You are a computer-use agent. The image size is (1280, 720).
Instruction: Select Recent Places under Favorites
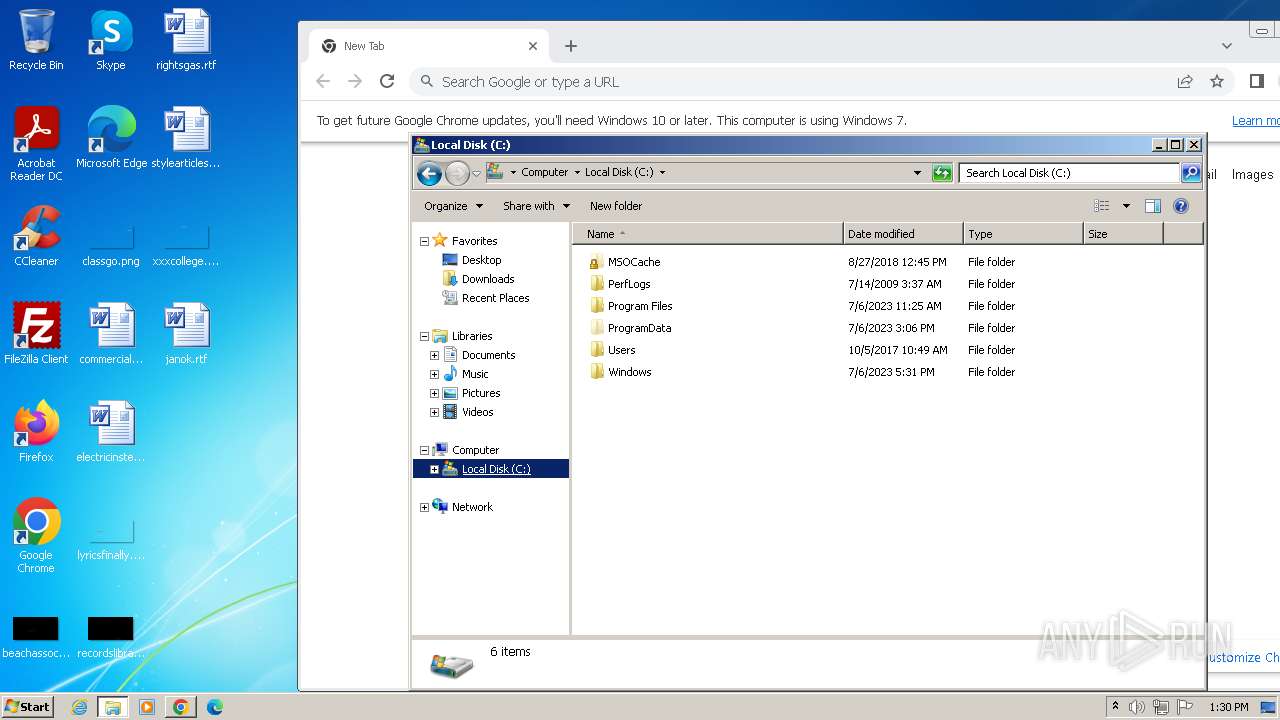[495, 298]
